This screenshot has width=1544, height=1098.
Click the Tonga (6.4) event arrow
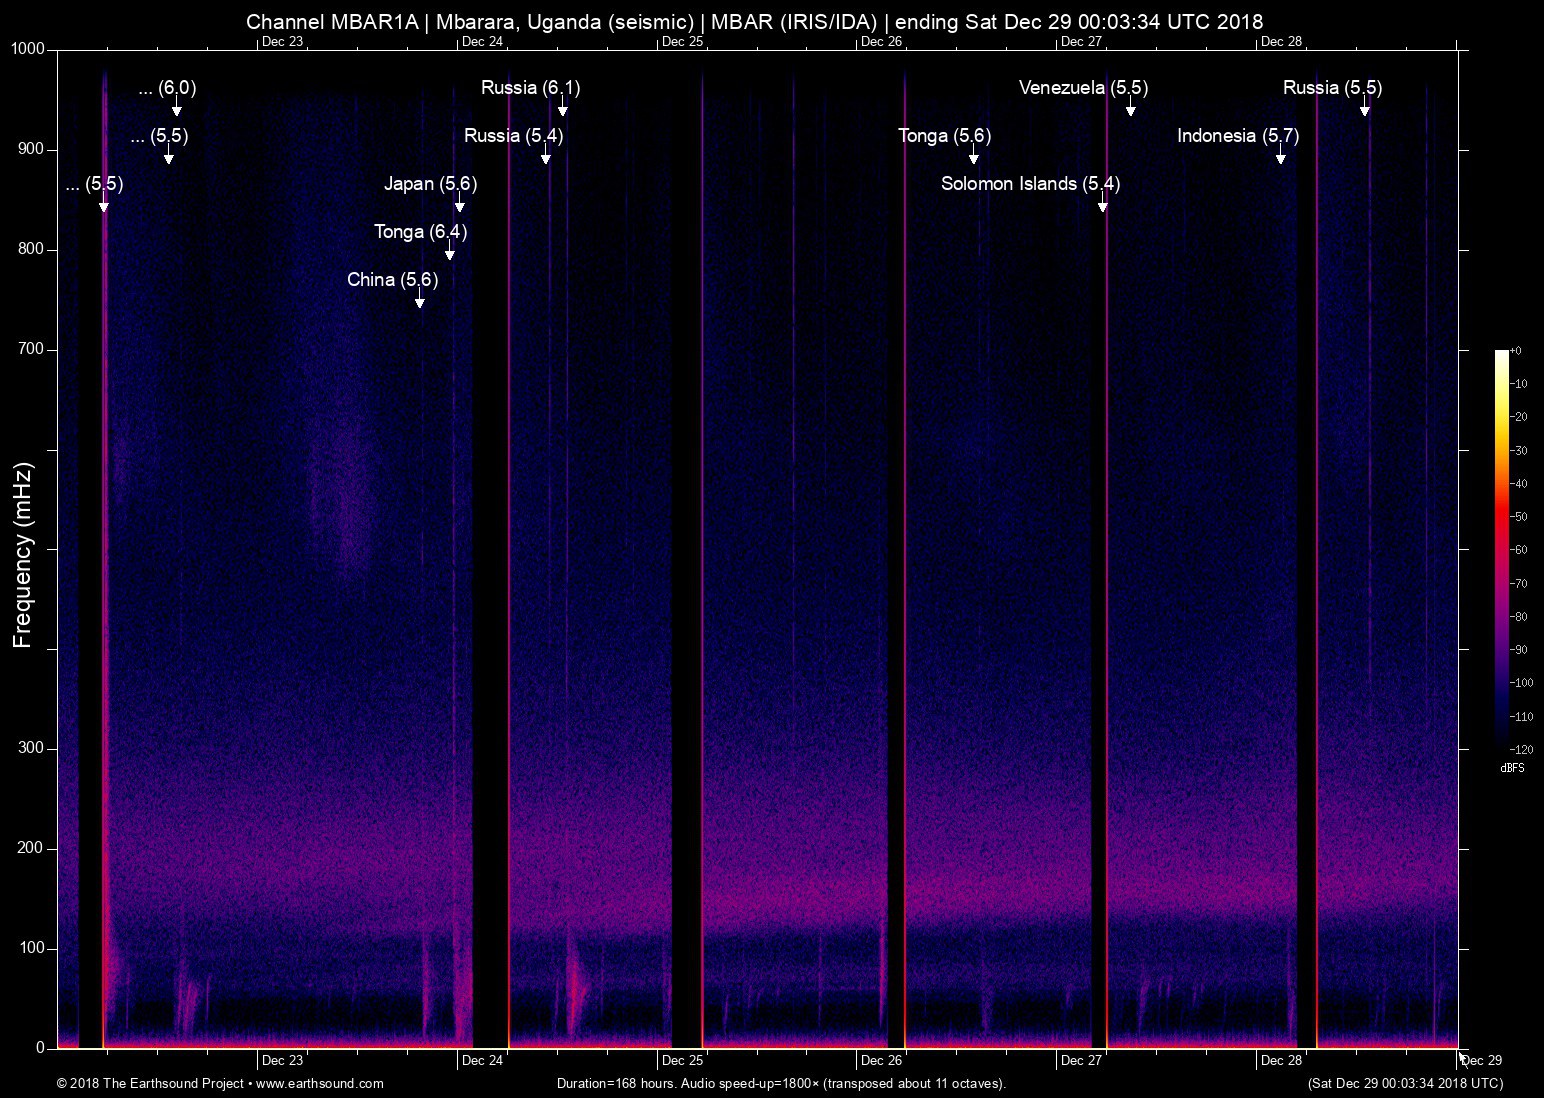(450, 250)
